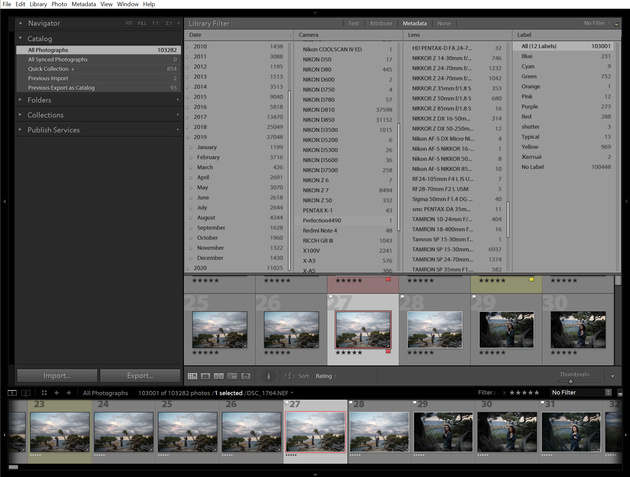Click the filmstrip horizontal scrollbar handle

pyautogui.click(x=13, y=467)
